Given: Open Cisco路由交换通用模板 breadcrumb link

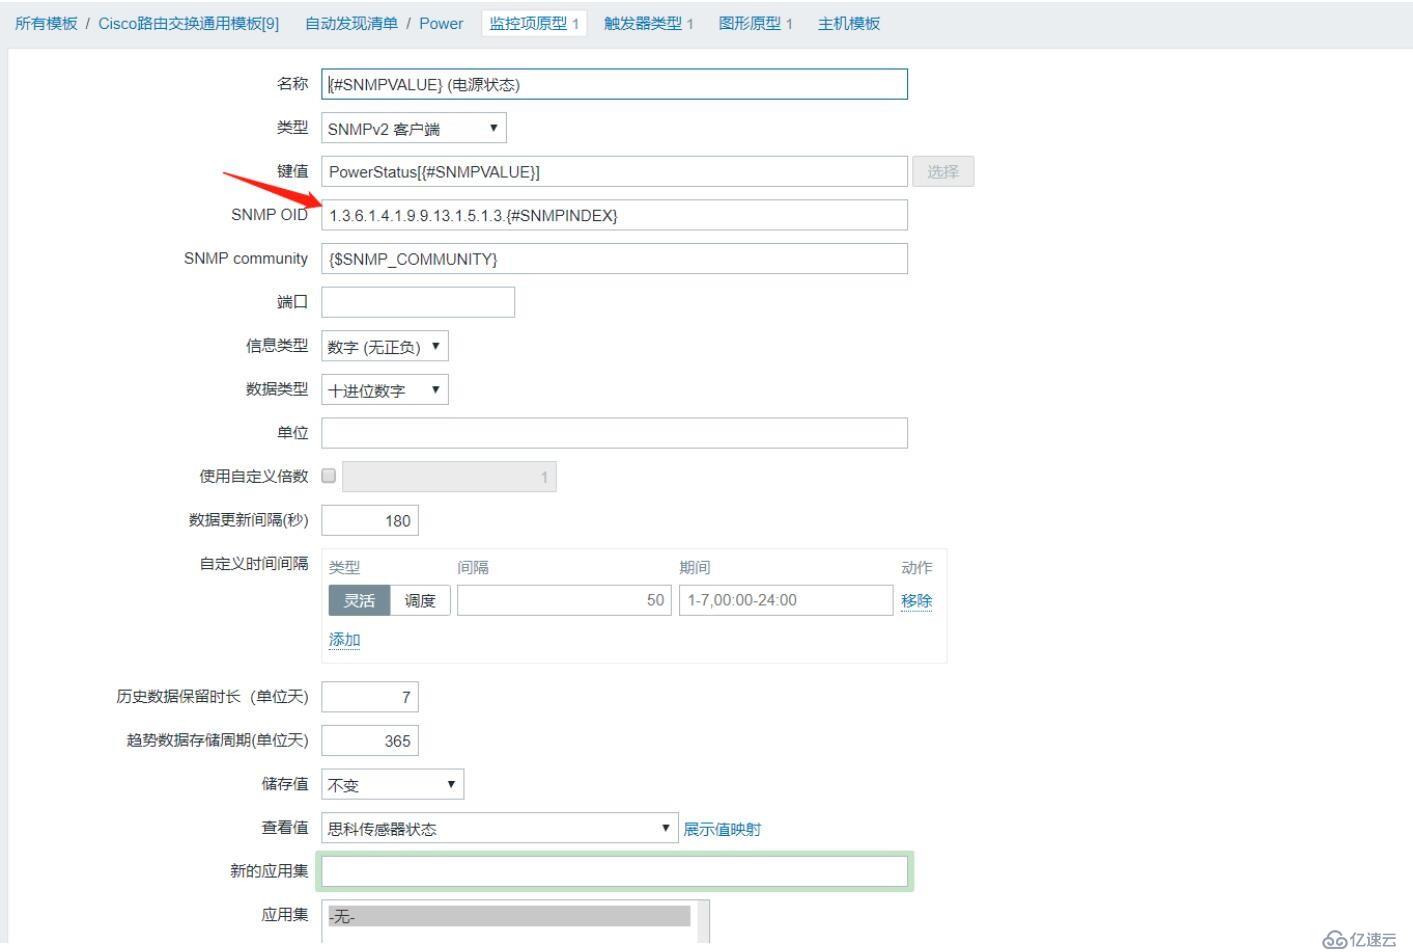Looking at the screenshot, I should tap(189, 23).
